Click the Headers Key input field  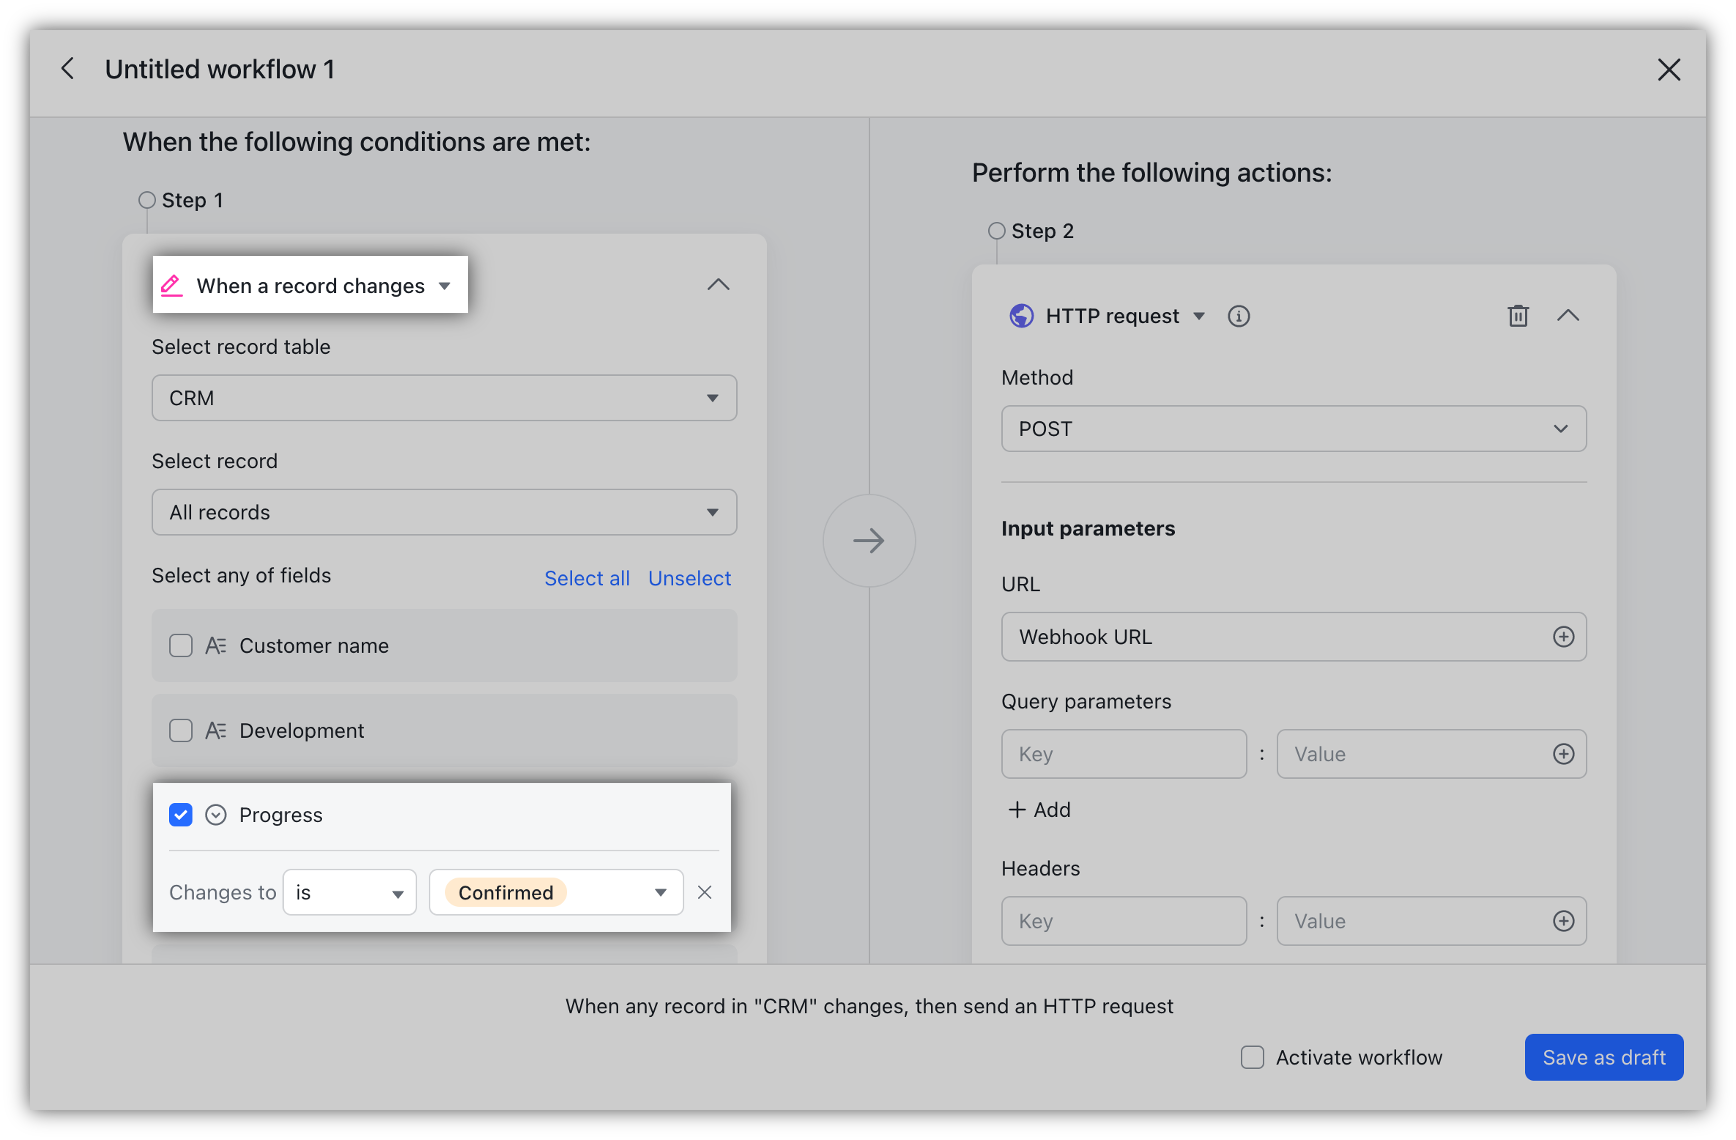[x=1124, y=921]
